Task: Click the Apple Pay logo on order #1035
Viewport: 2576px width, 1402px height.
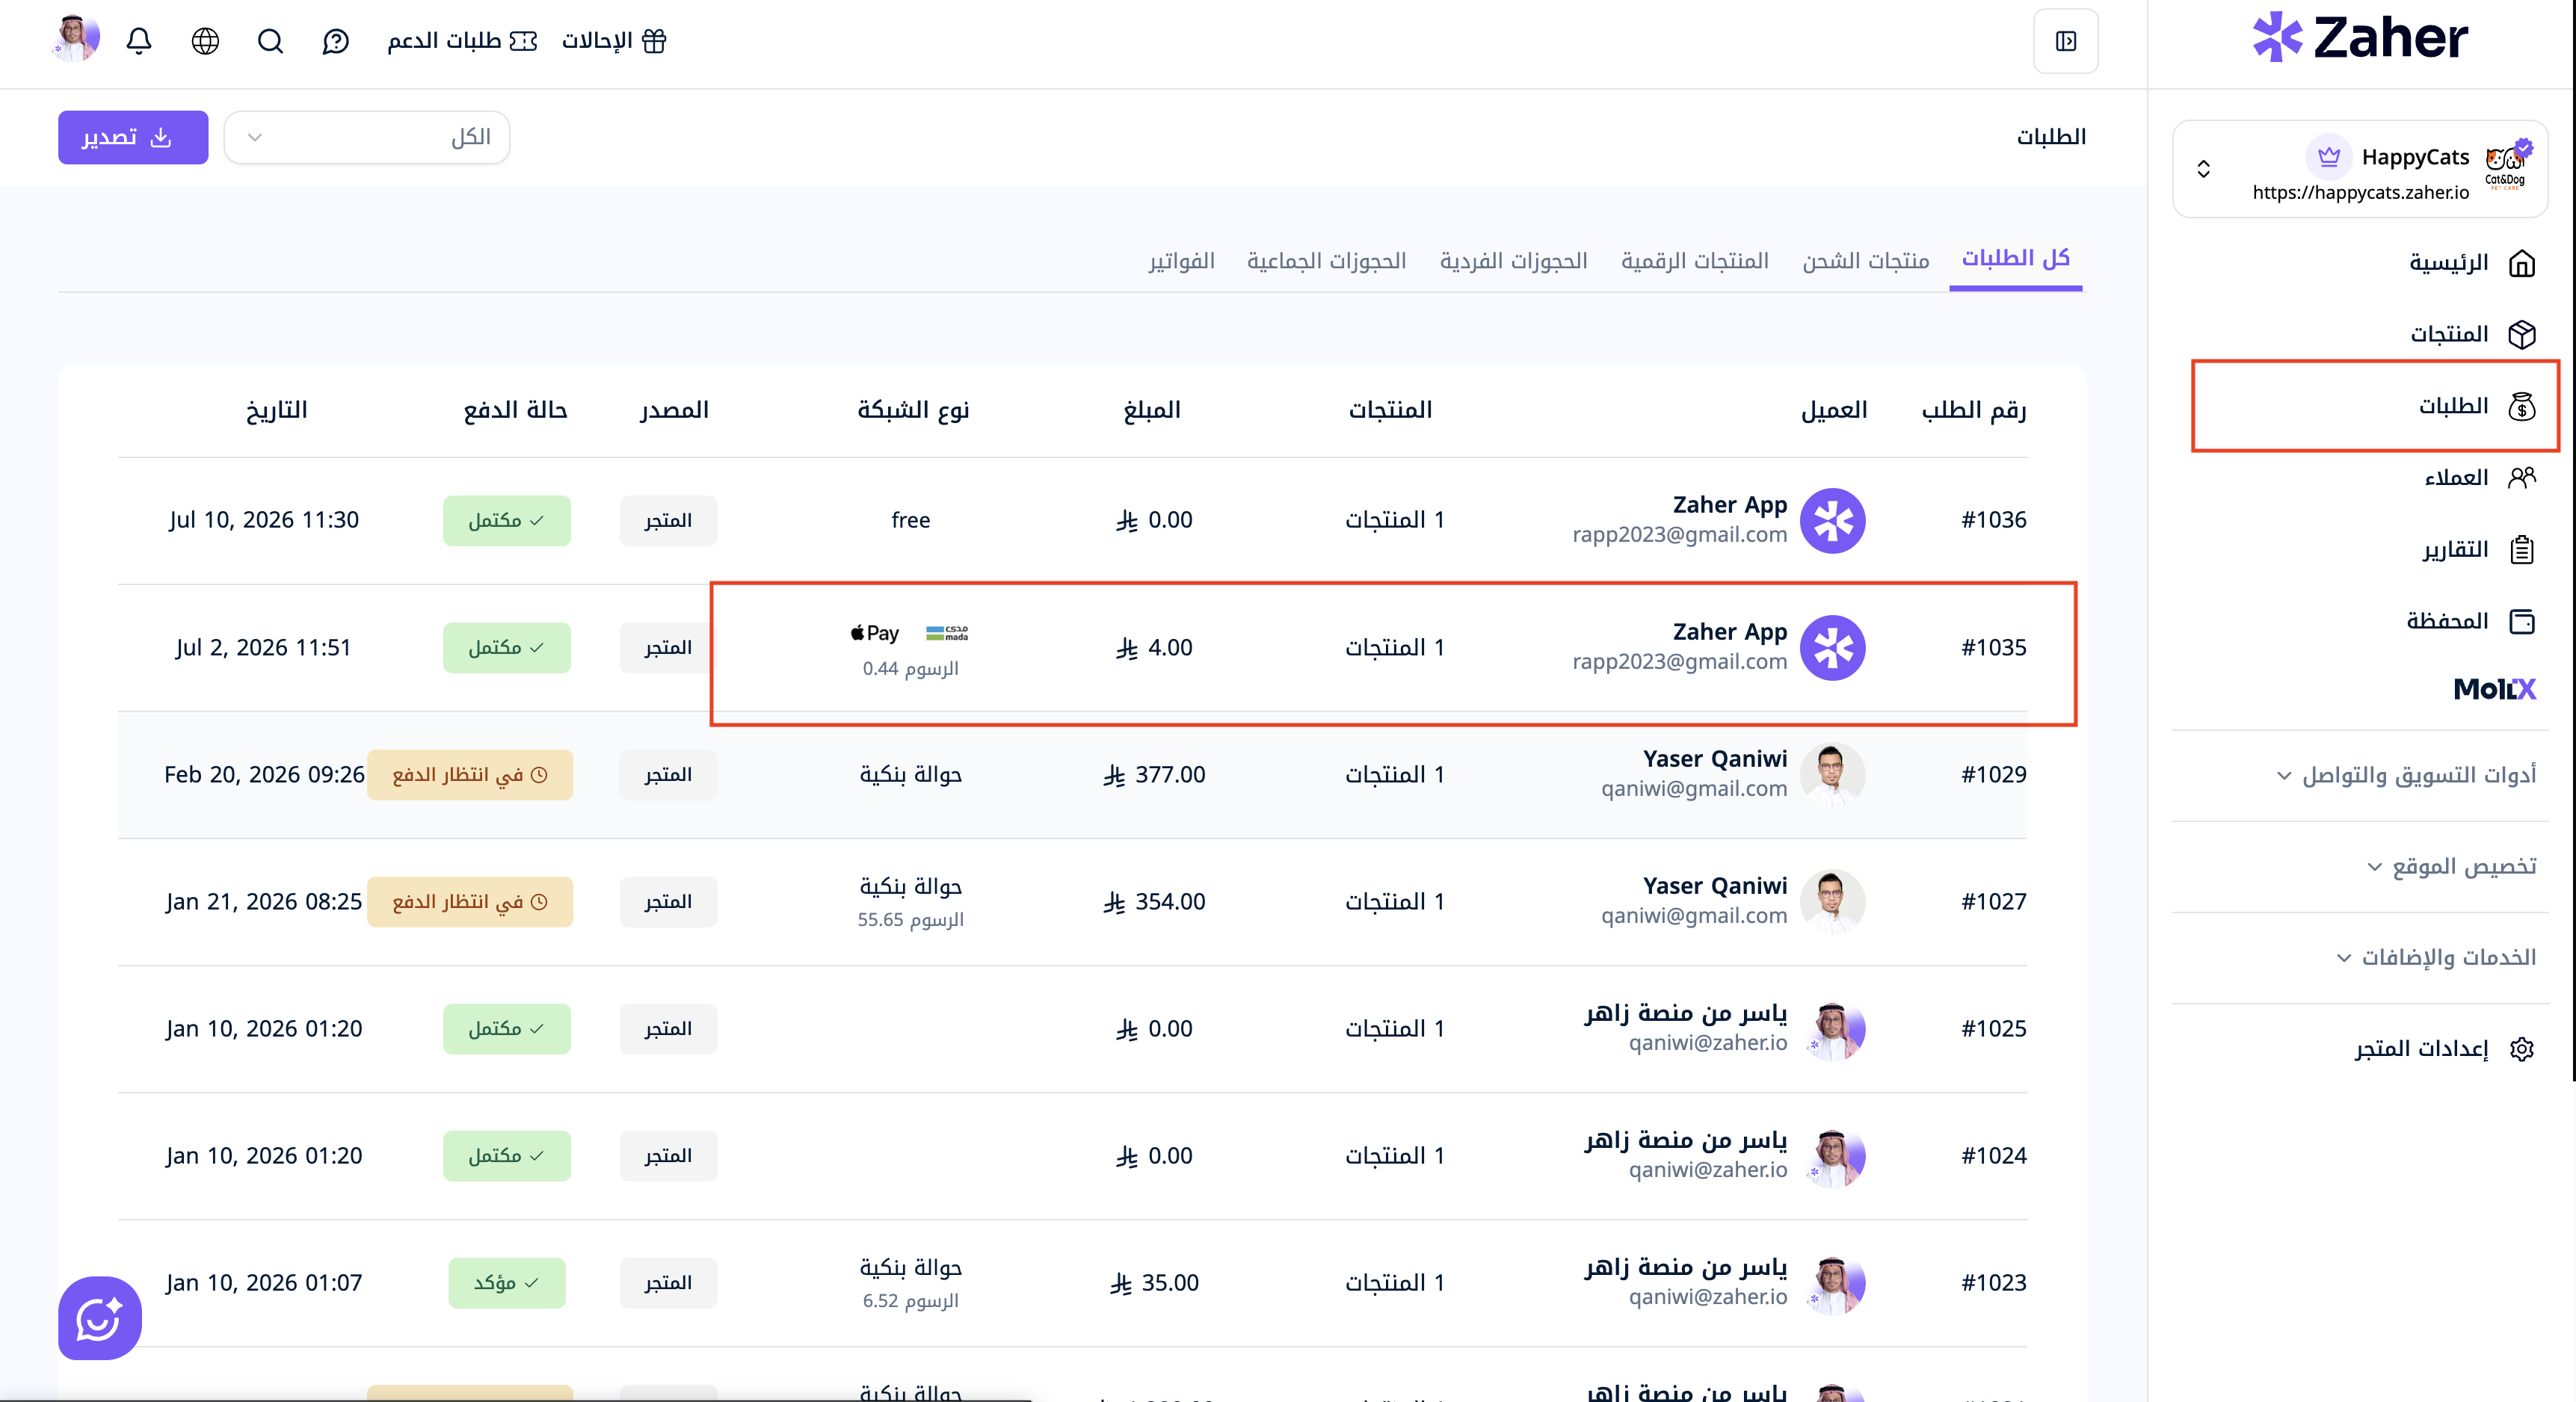Action: coord(875,633)
